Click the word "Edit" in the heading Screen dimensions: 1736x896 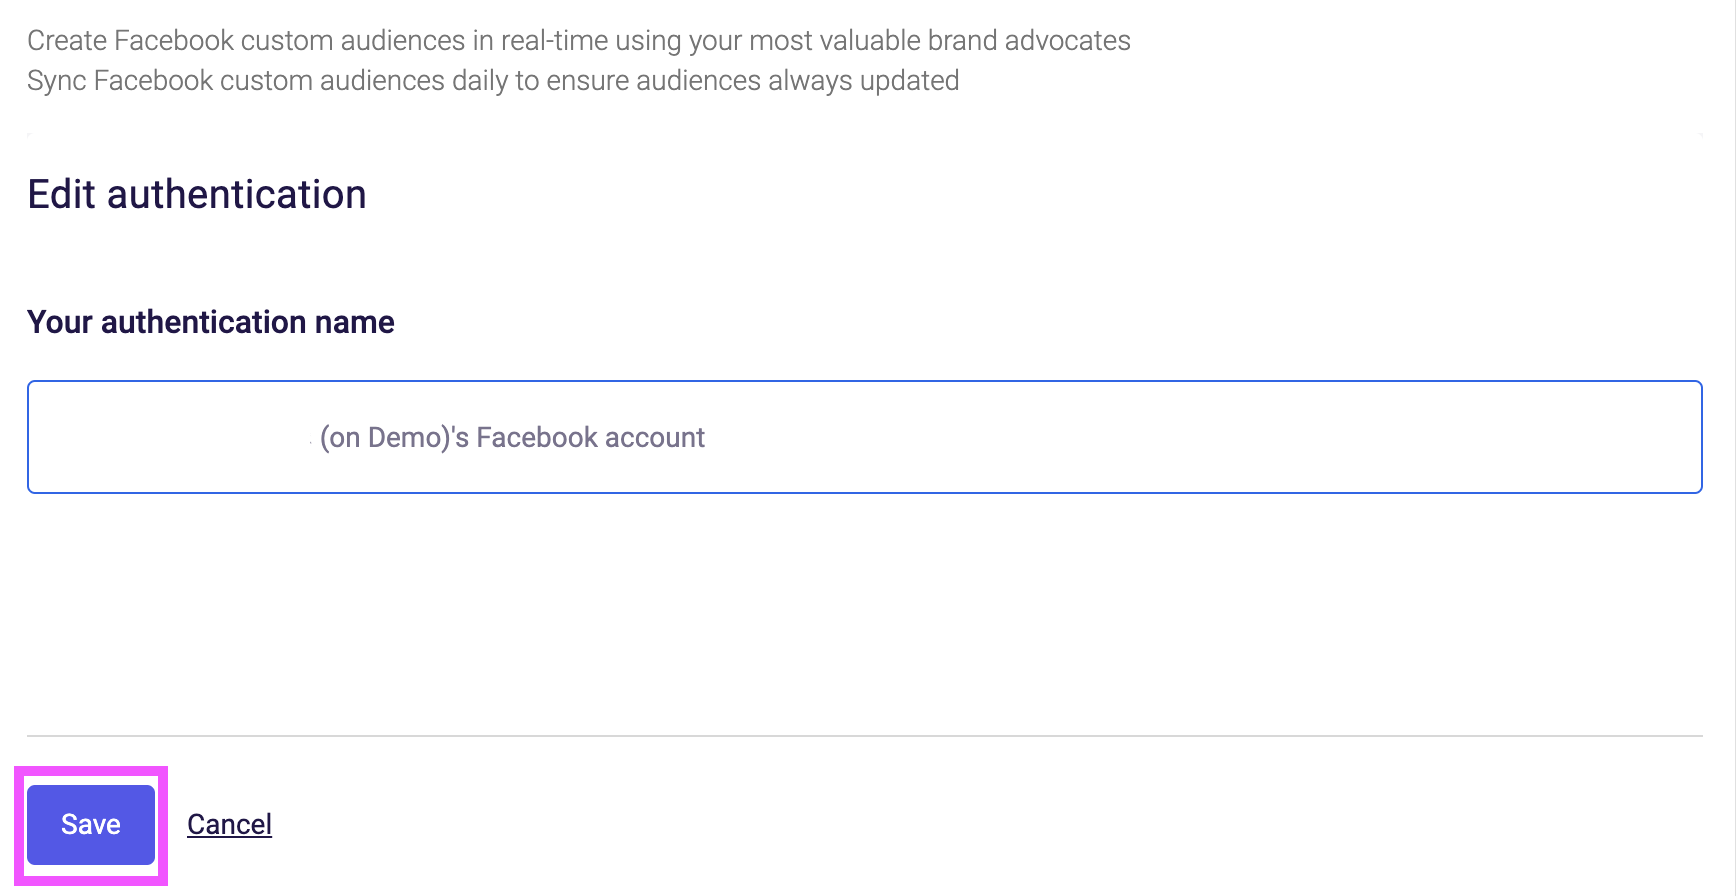point(61,194)
